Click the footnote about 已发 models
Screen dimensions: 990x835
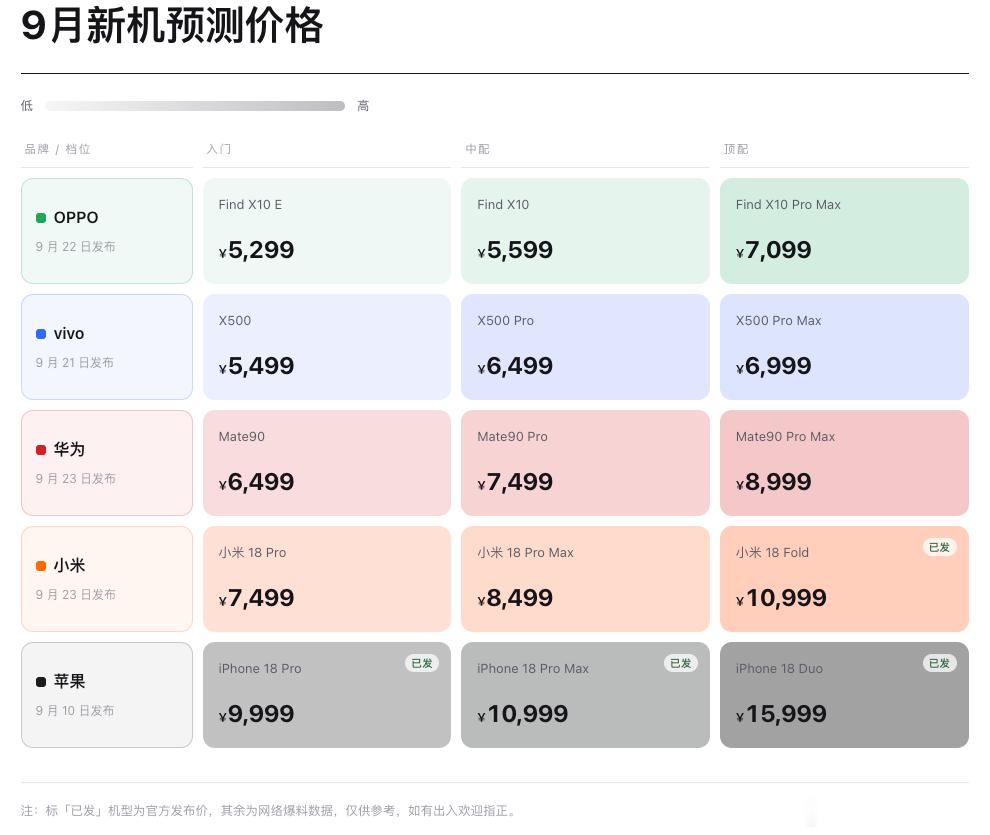coord(268,811)
